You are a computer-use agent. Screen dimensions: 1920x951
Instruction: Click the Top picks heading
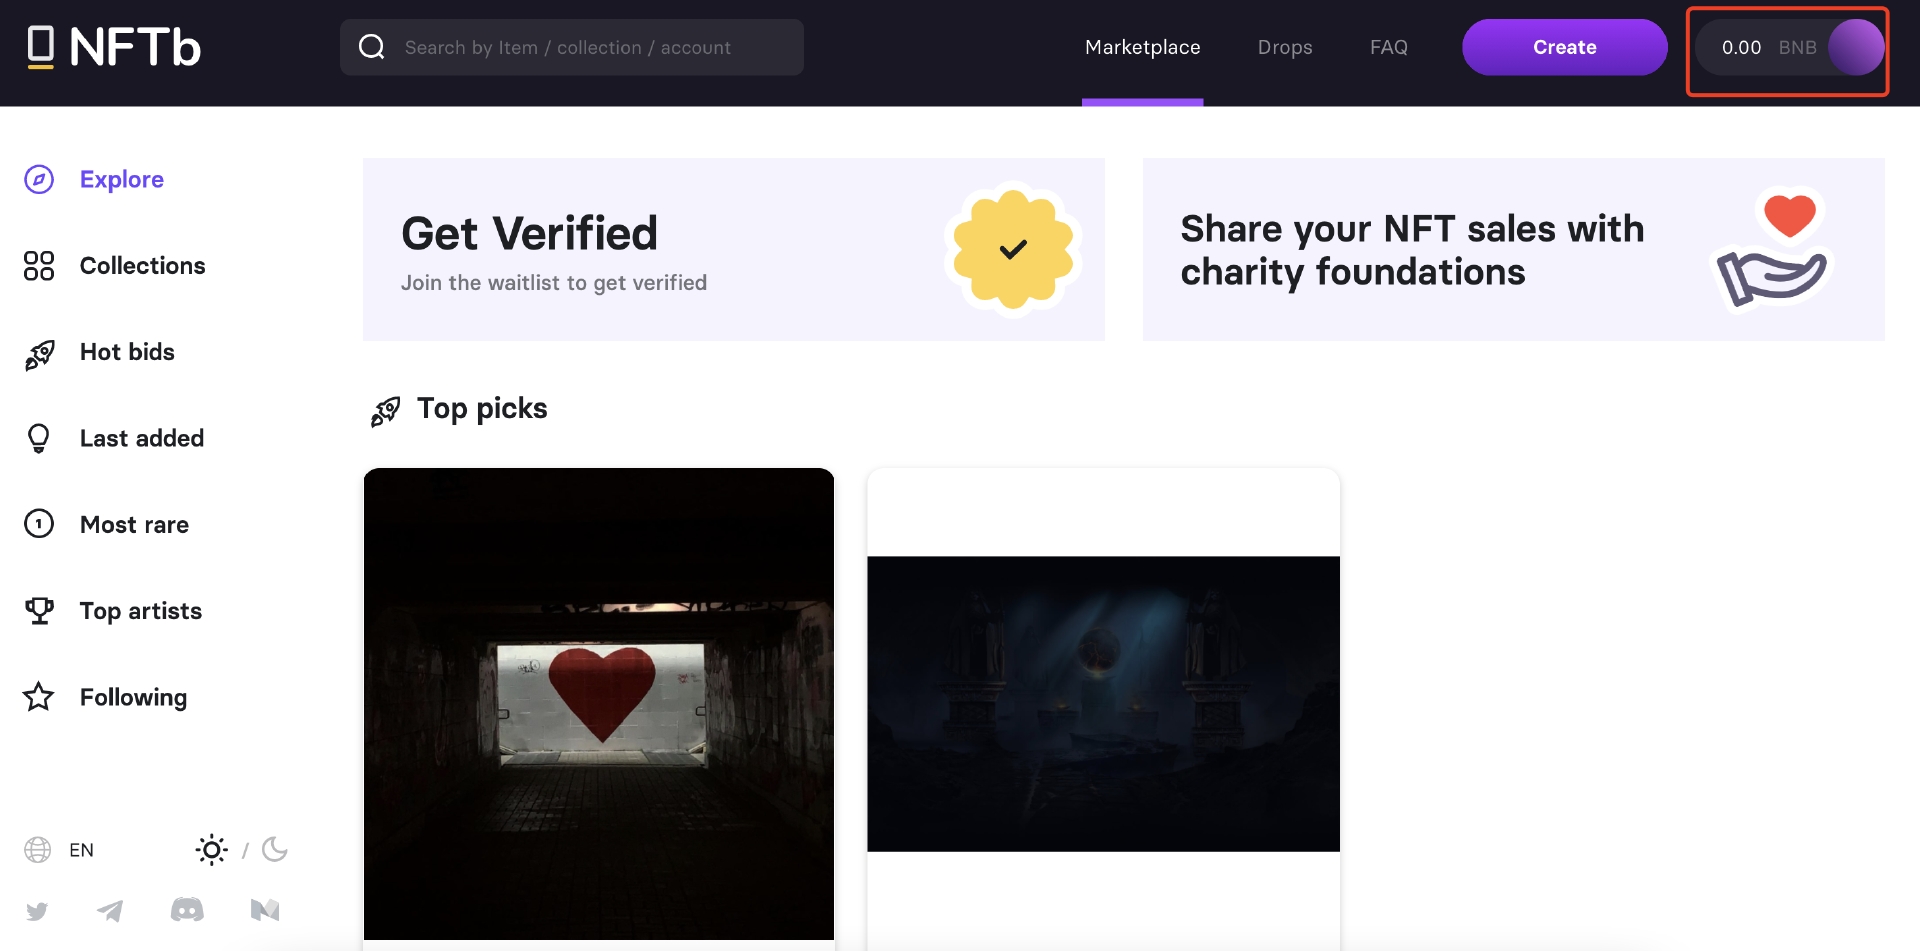pyautogui.click(x=482, y=408)
